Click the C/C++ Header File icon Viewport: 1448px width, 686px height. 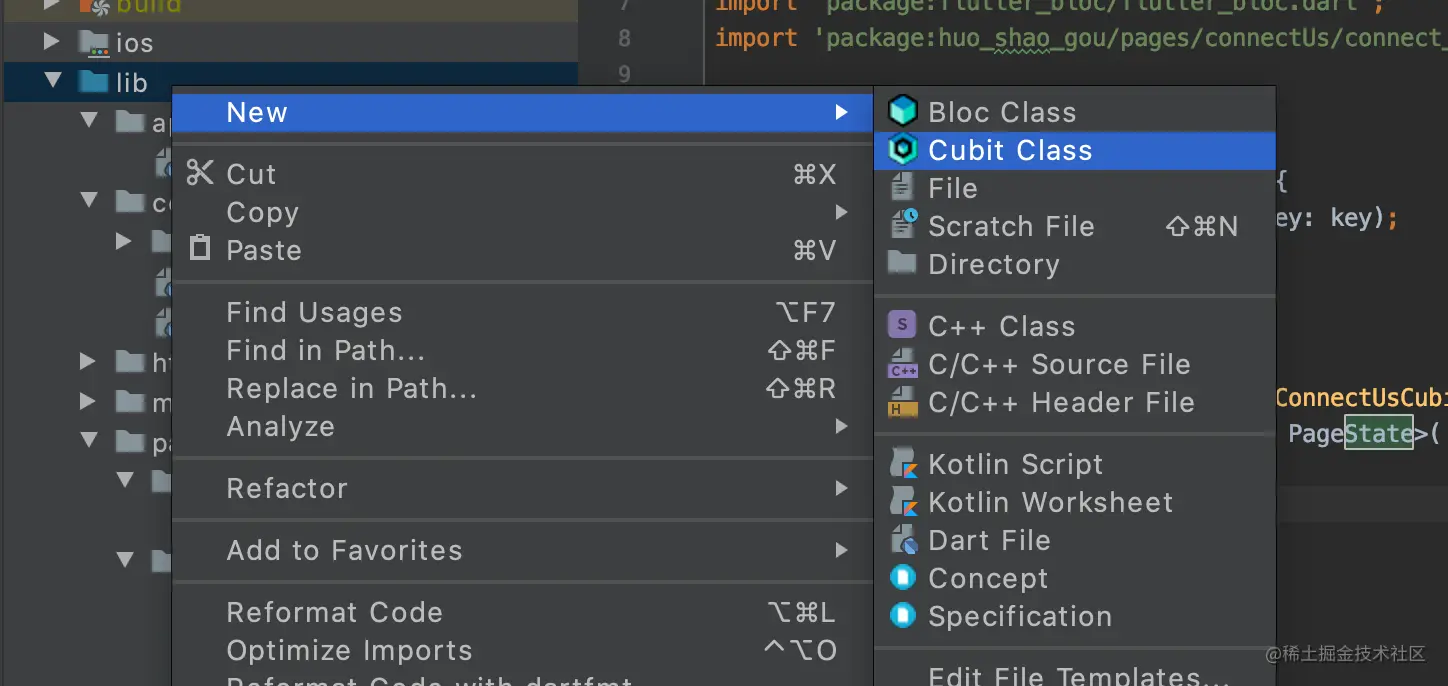click(x=903, y=402)
